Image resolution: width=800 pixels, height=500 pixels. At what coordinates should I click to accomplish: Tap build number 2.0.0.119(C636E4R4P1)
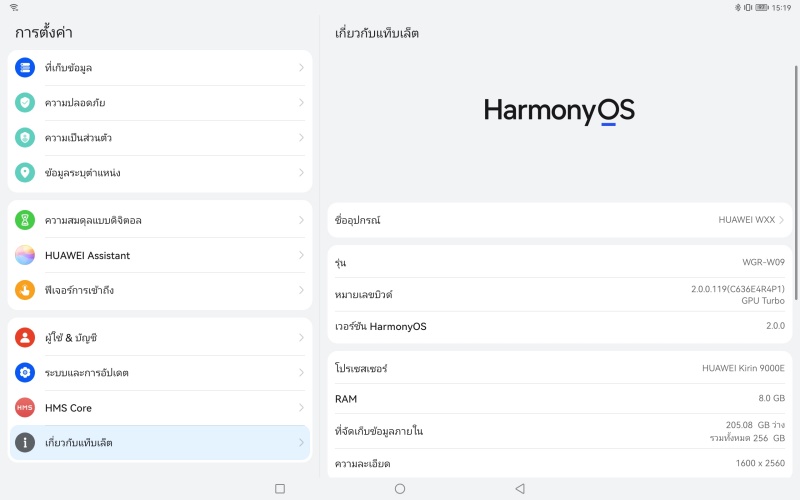tap(738, 289)
